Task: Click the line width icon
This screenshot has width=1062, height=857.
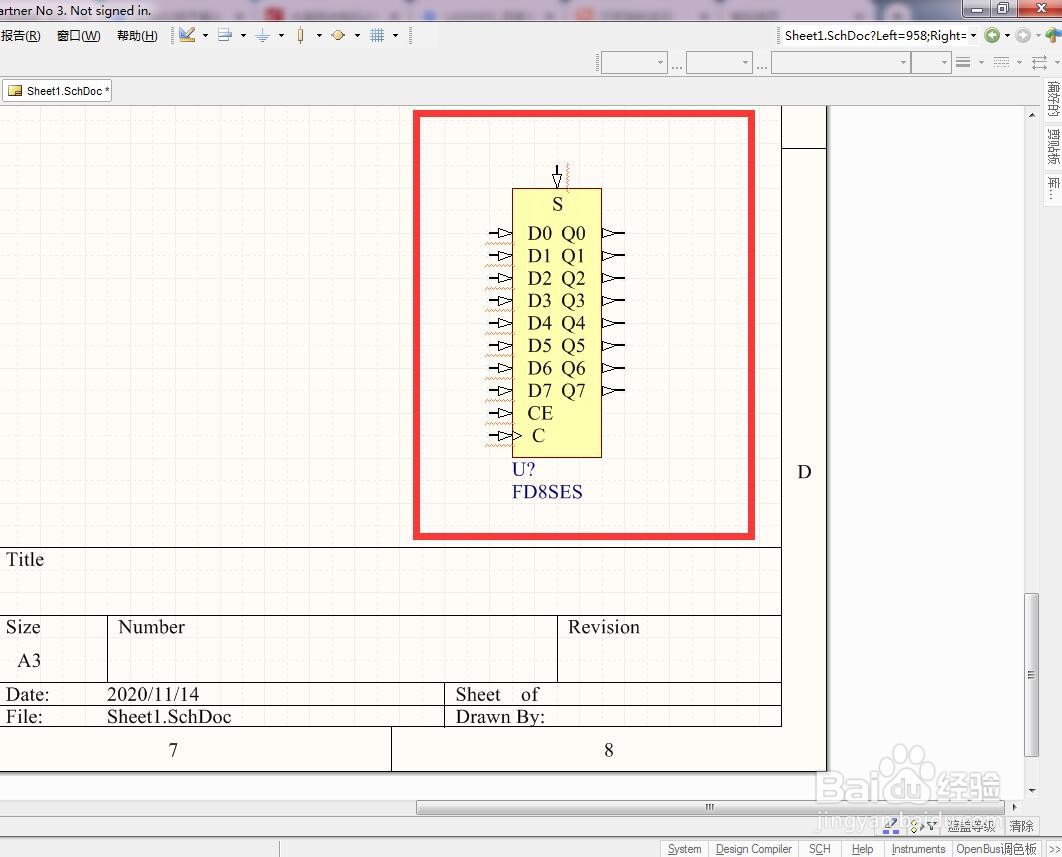Action: (962, 63)
